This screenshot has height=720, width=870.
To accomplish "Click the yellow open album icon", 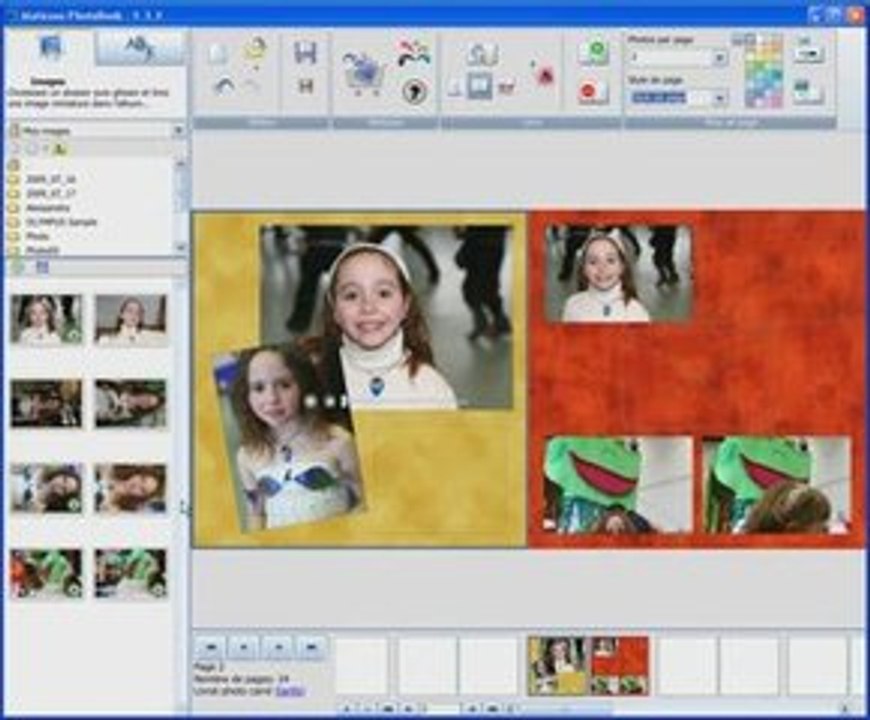I will coord(255,51).
